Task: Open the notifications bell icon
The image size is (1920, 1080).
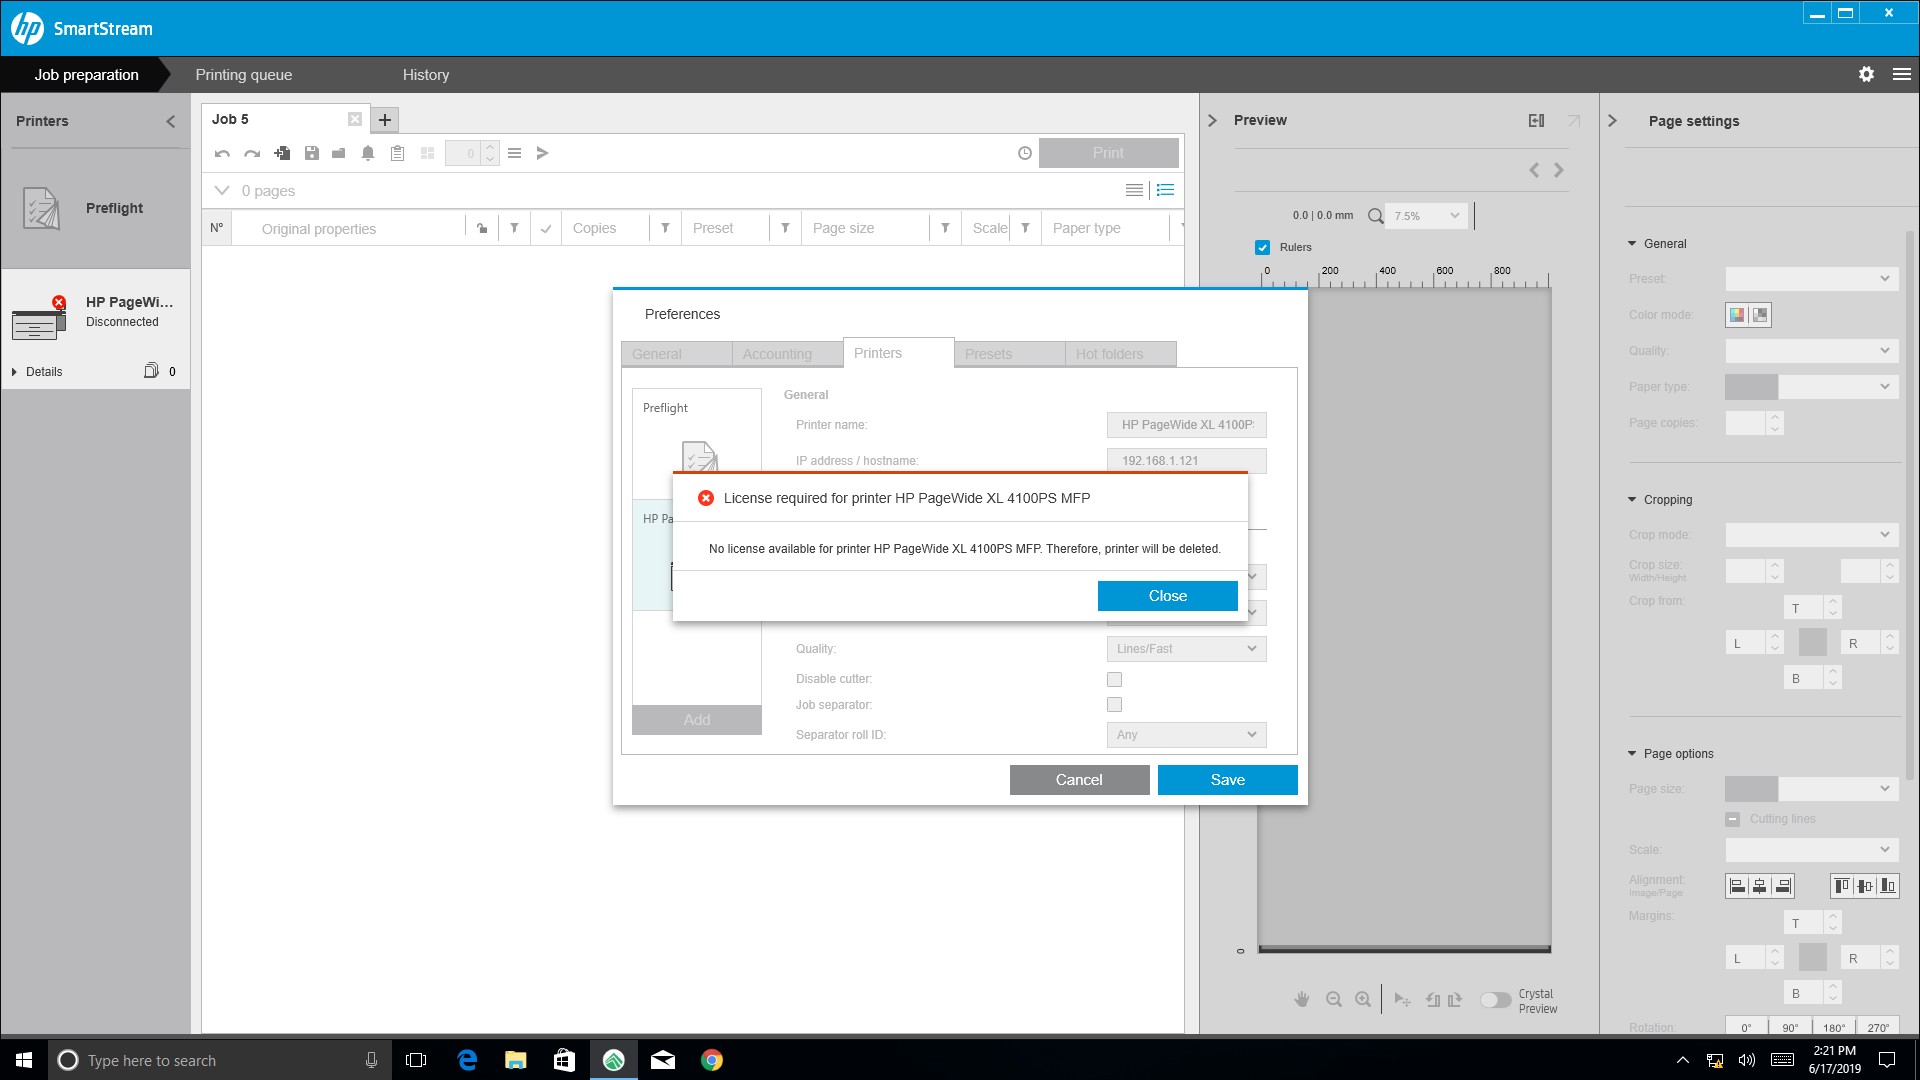Action: click(x=367, y=153)
